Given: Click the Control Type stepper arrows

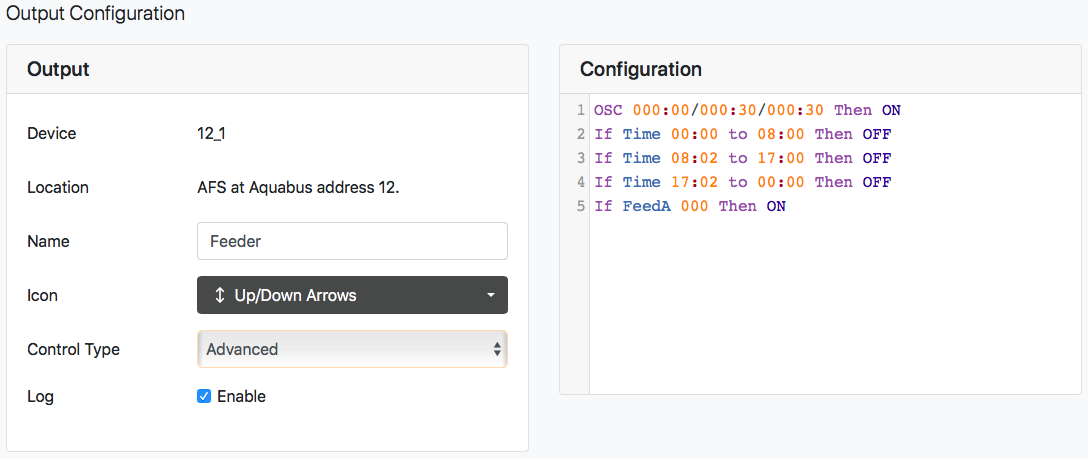Looking at the screenshot, I should [497, 349].
